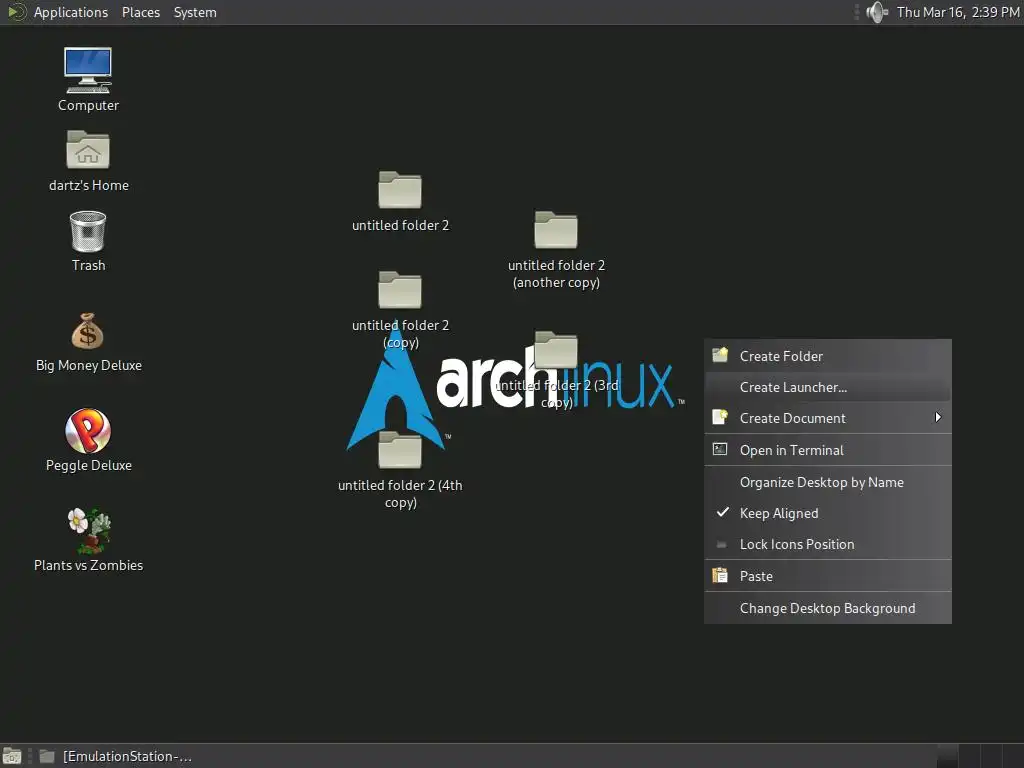Open the Places menu
The width and height of the screenshot is (1024, 768).
coord(140,12)
